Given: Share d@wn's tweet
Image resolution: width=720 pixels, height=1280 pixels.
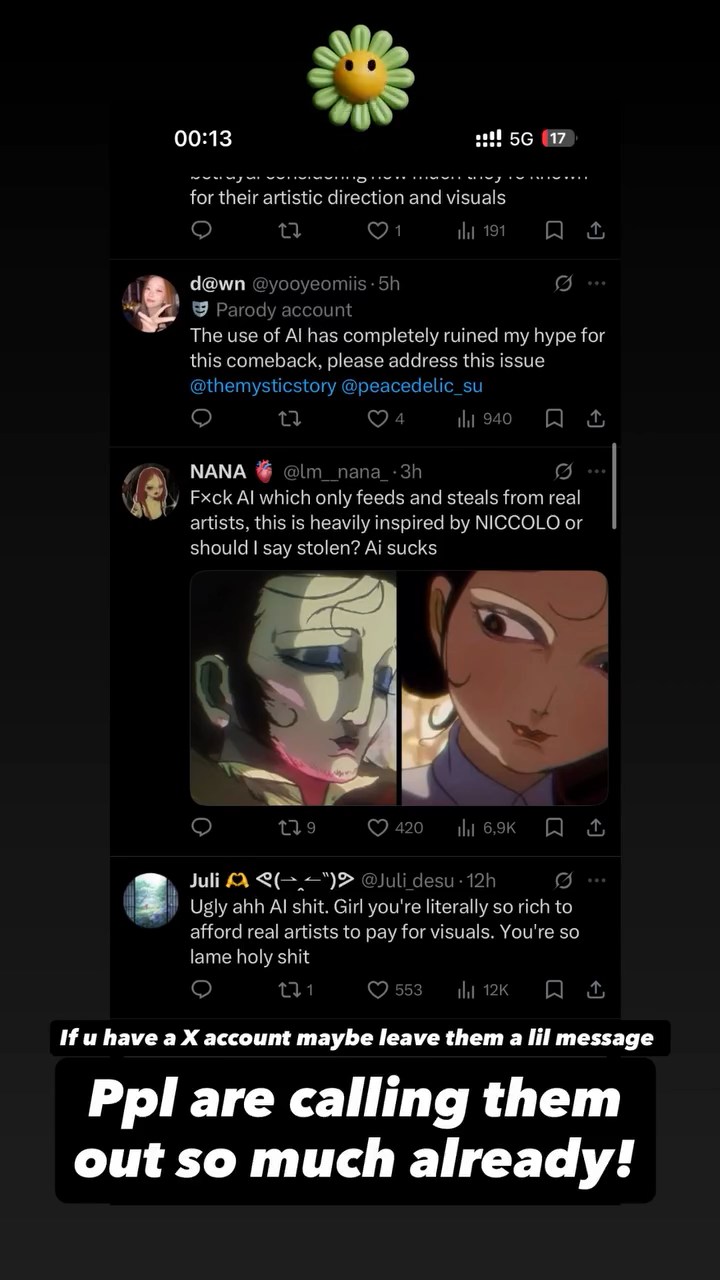Looking at the screenshot, I should coord(595,419).
